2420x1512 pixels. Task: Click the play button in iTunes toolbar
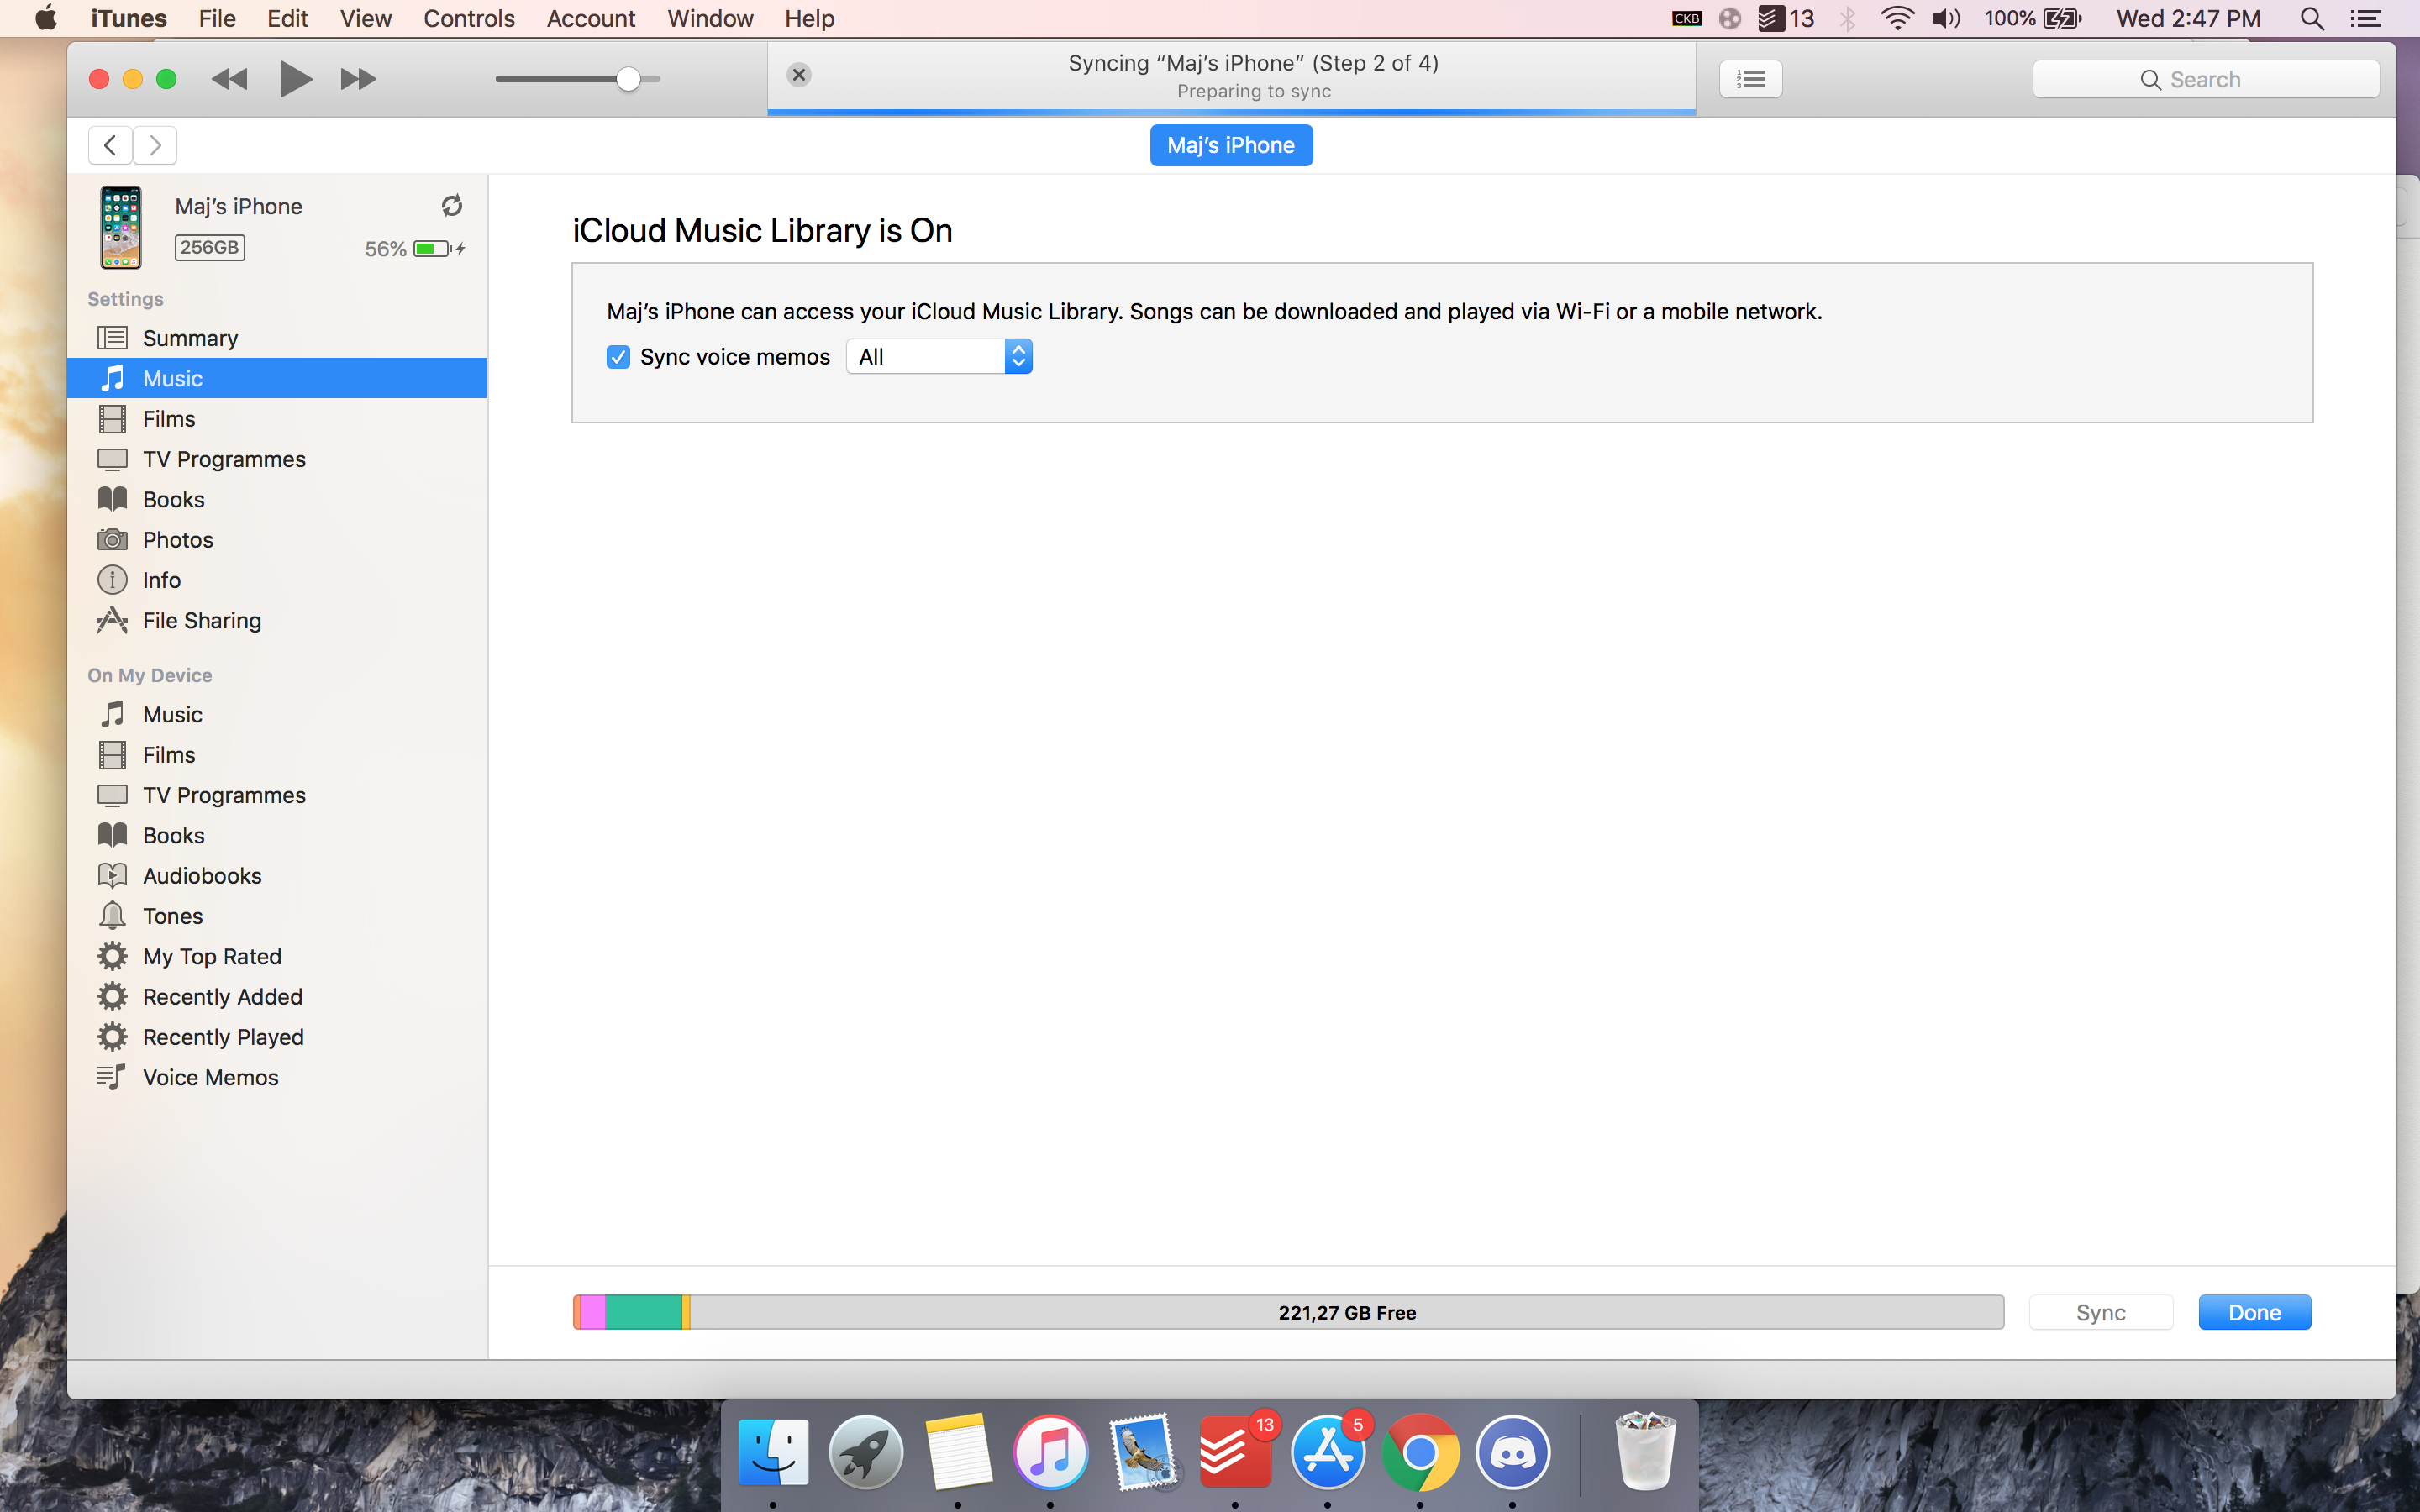click(294, 79)
